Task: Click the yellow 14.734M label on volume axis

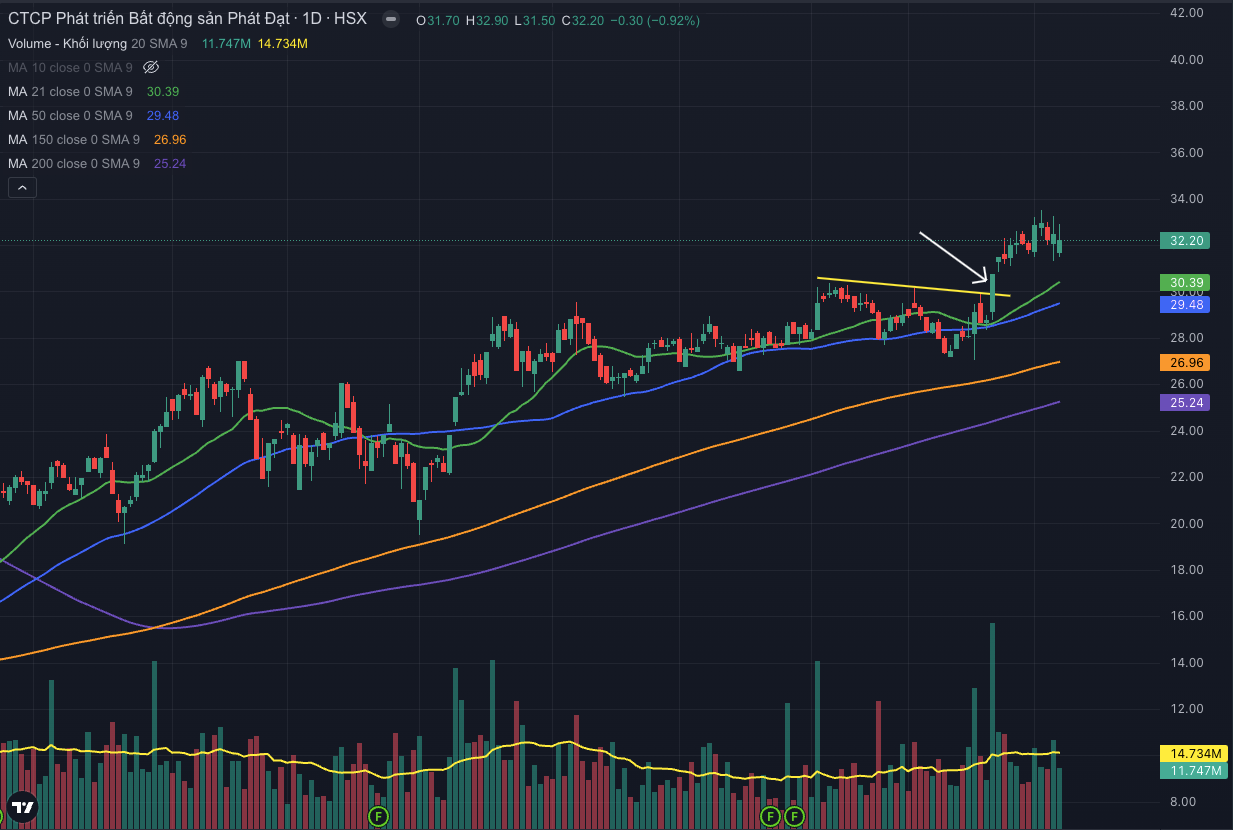Action: click(x=1192, y=753)
